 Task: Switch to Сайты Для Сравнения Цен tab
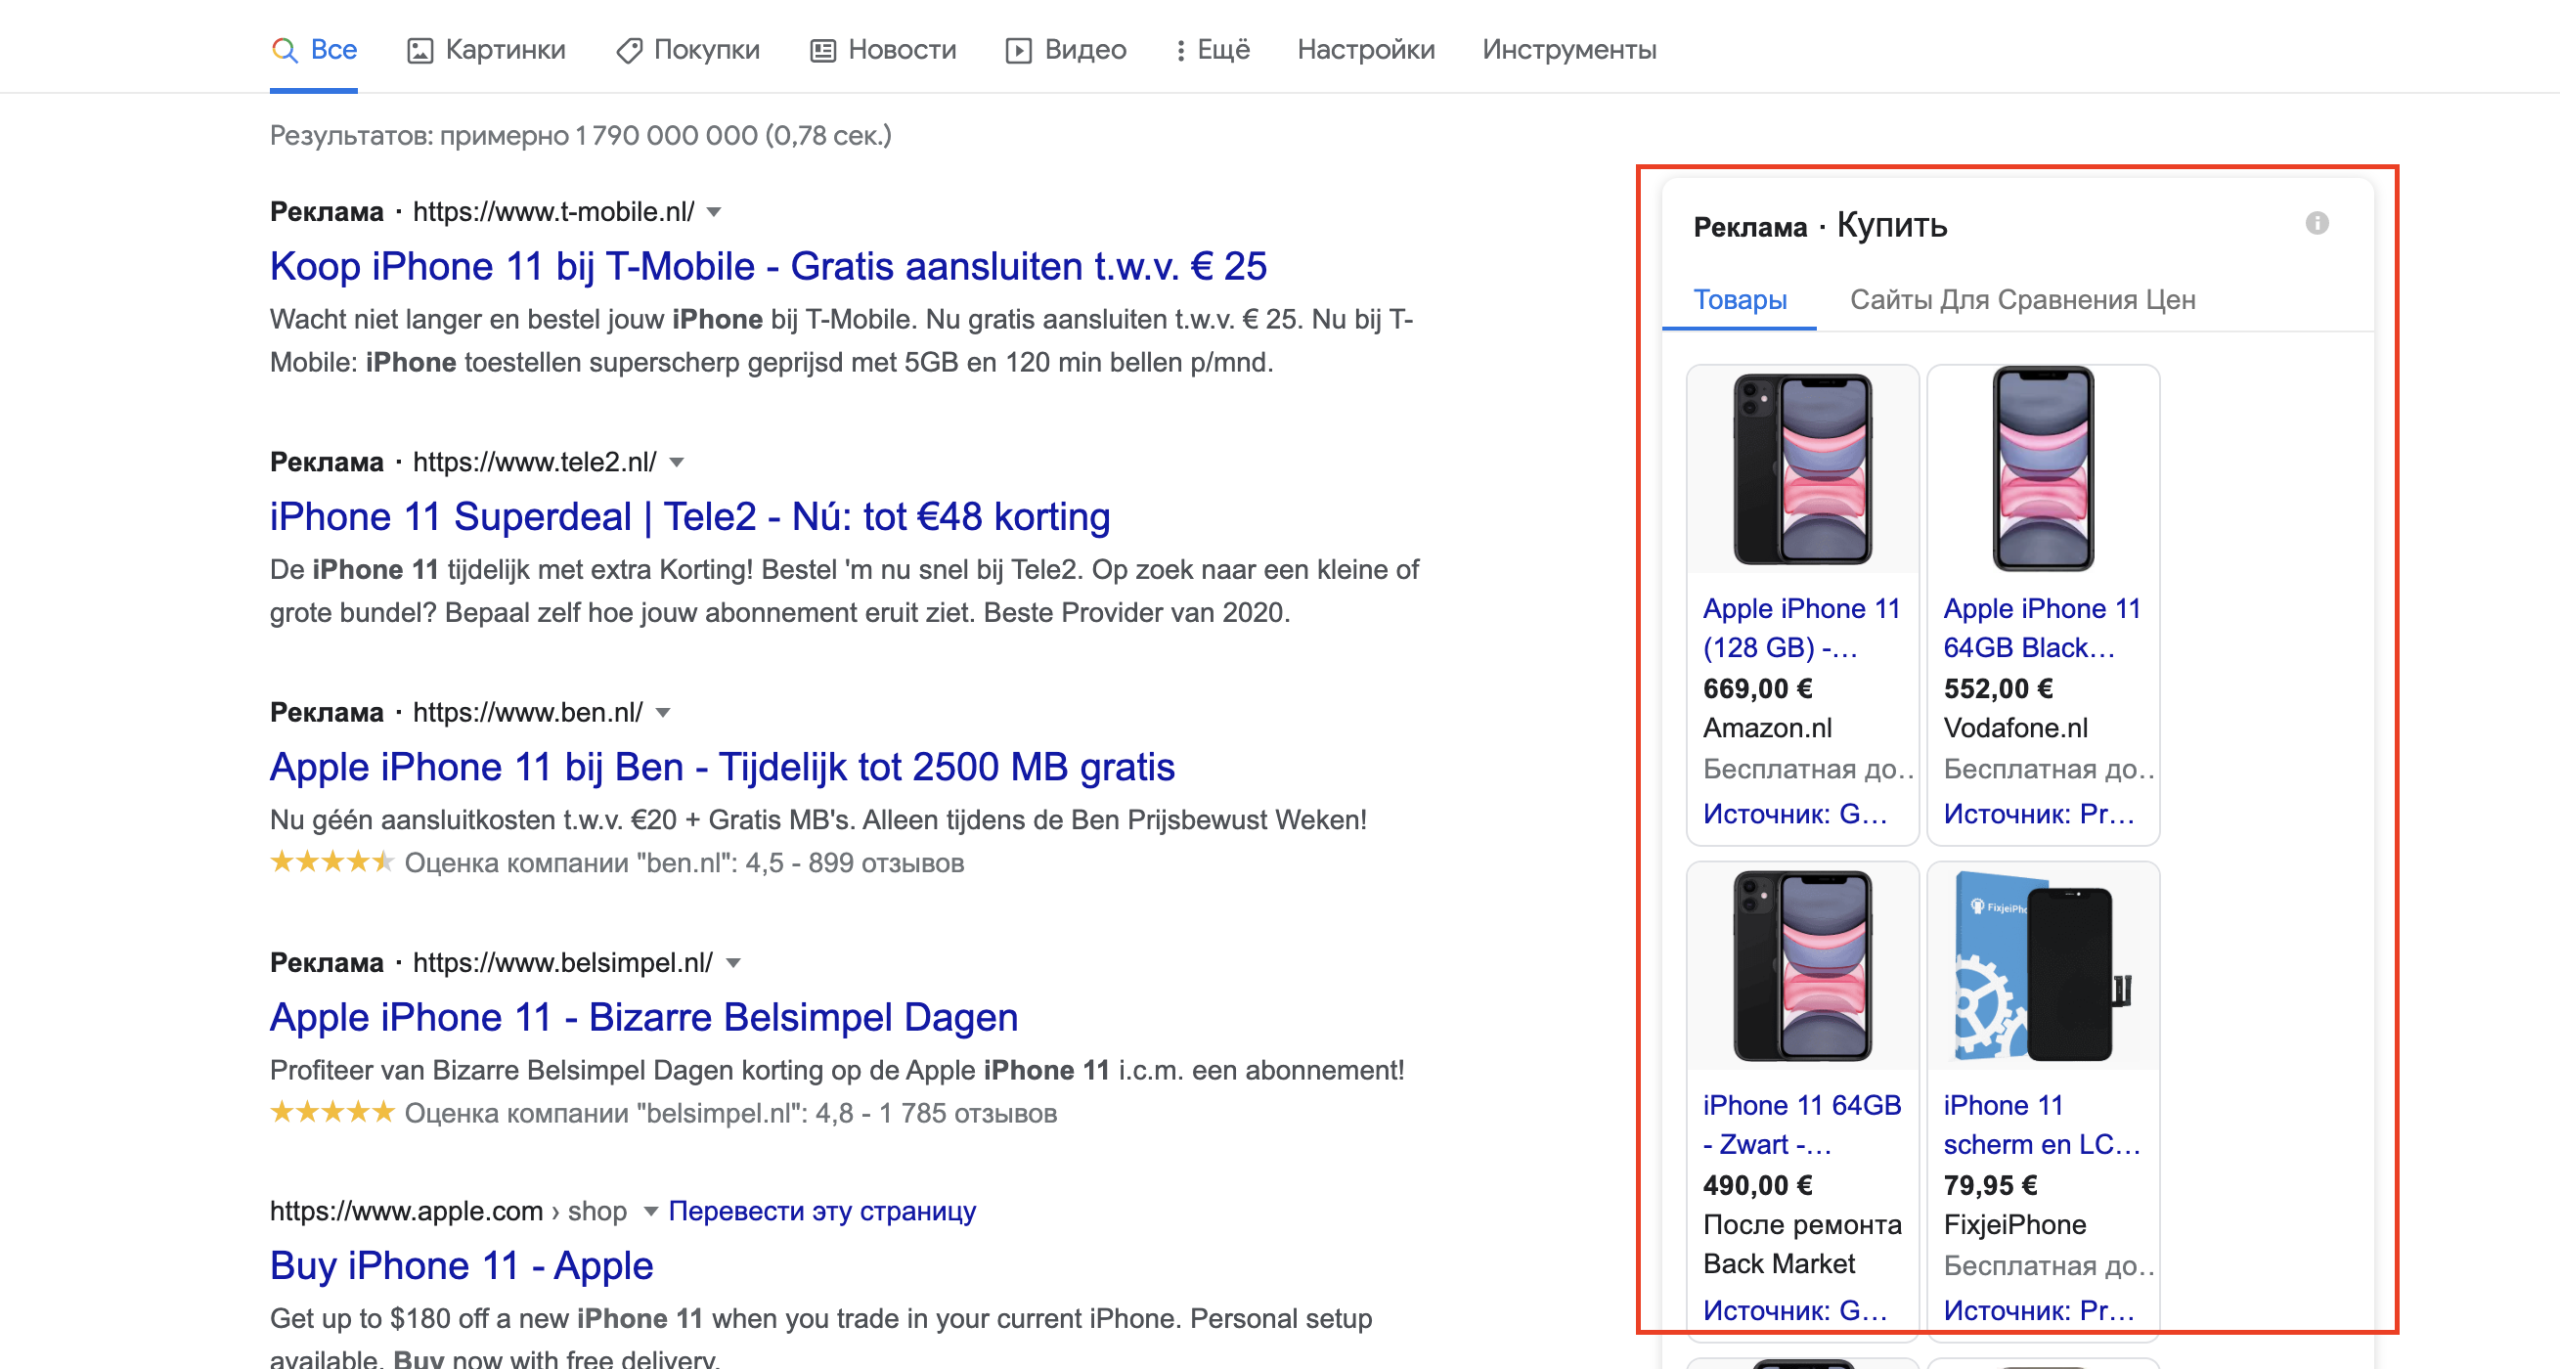pyautogui.click(x=2022, y=299)
